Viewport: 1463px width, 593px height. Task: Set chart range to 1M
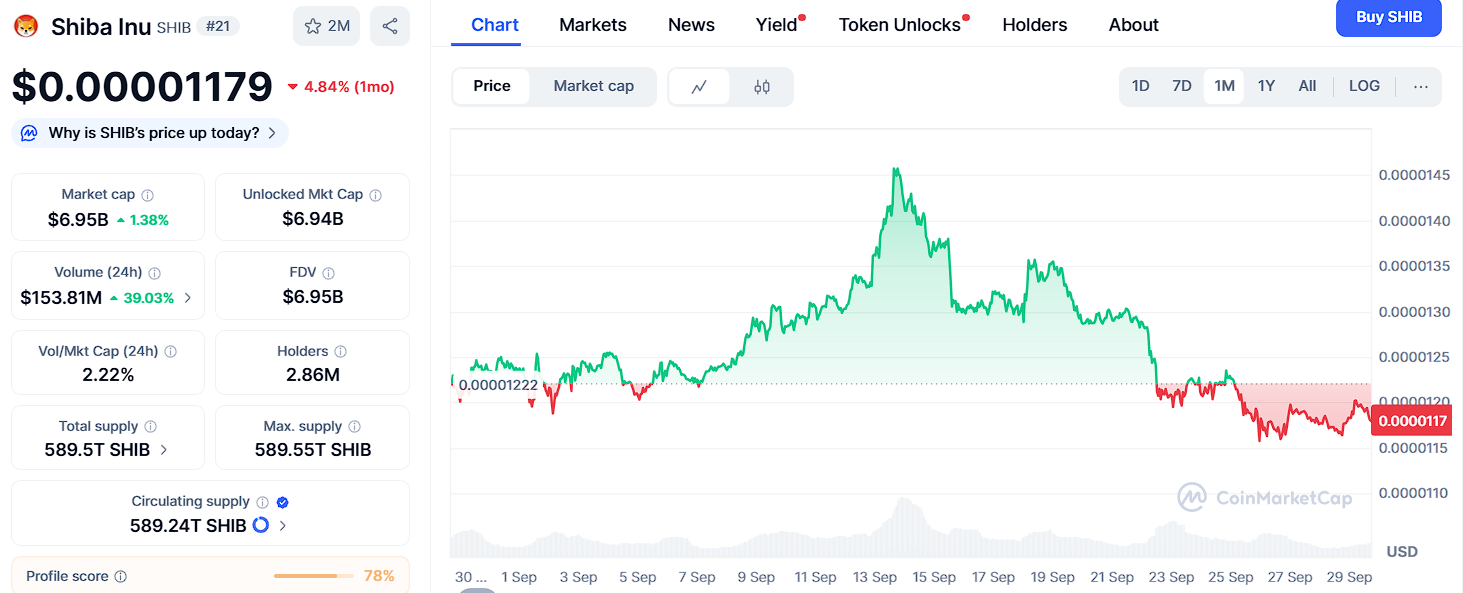1225,86
